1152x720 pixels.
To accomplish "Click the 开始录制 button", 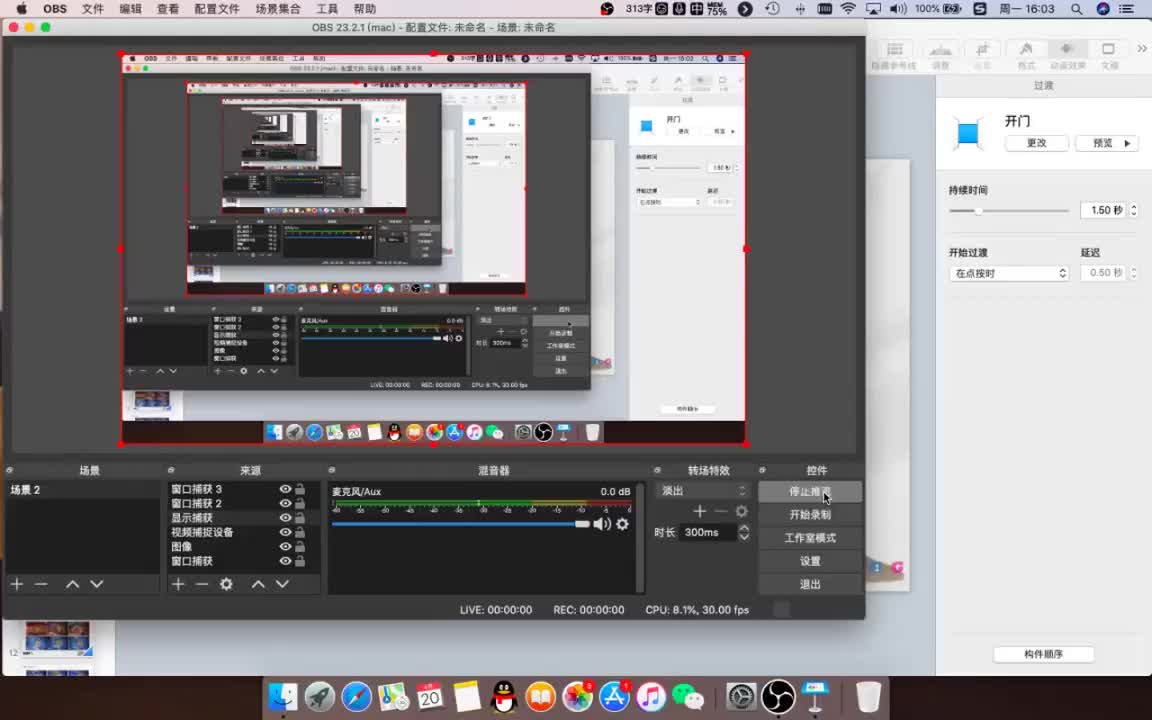I will click(810, 515).
